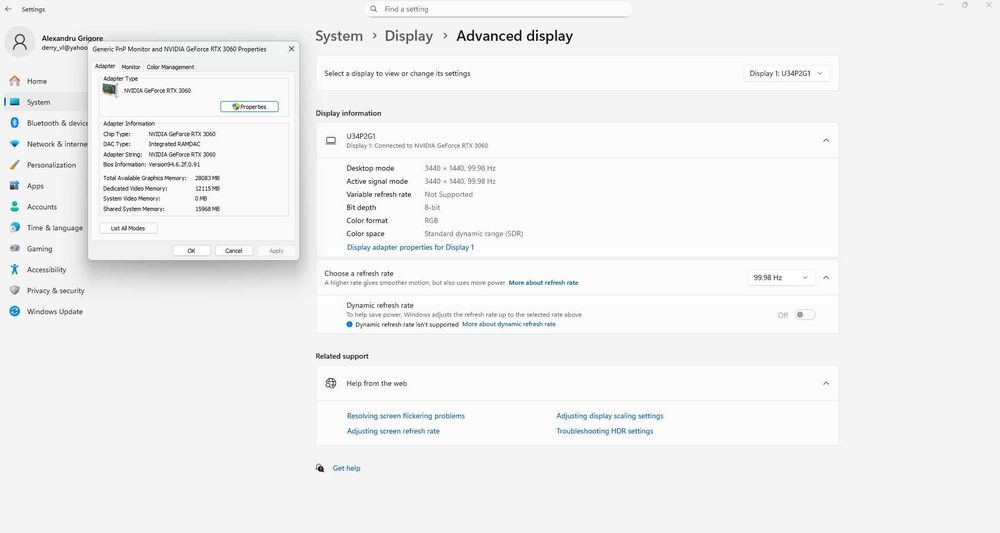The image size is (1000, 533).
Task: Open Resolving screen flickering problems link
Action: (x=406, y=416)
